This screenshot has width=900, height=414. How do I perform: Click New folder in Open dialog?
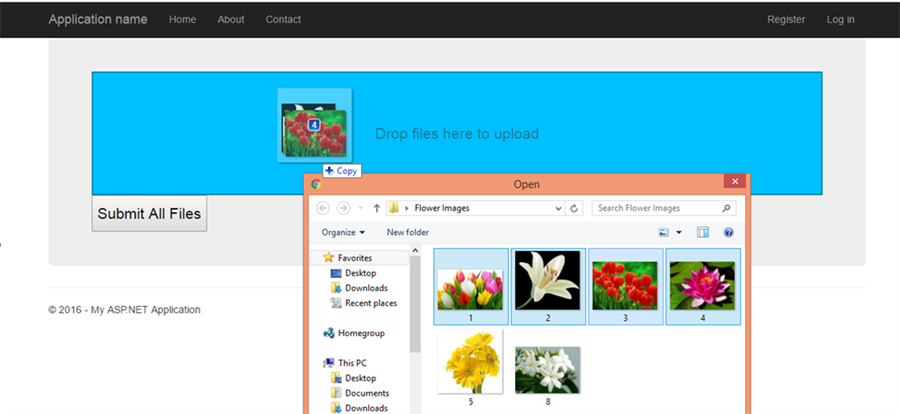(408, 233)
